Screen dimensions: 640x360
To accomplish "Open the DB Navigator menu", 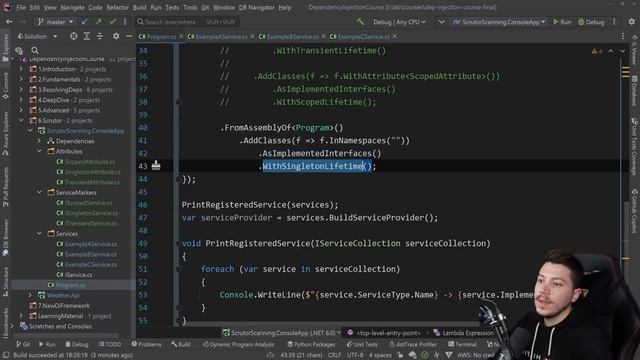I will [256, 7].
